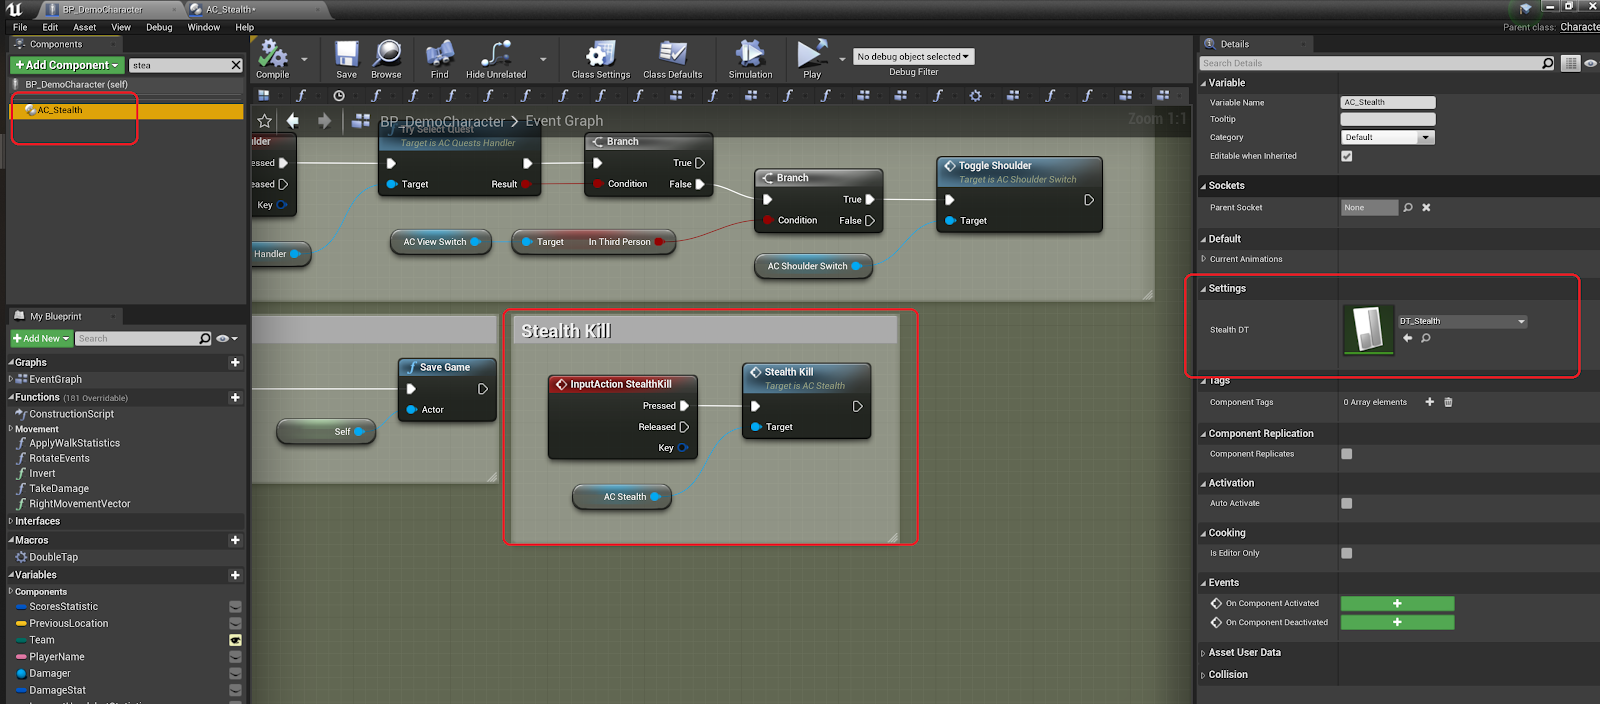Clear Parent Socket with X icon

pos(1427,208)
